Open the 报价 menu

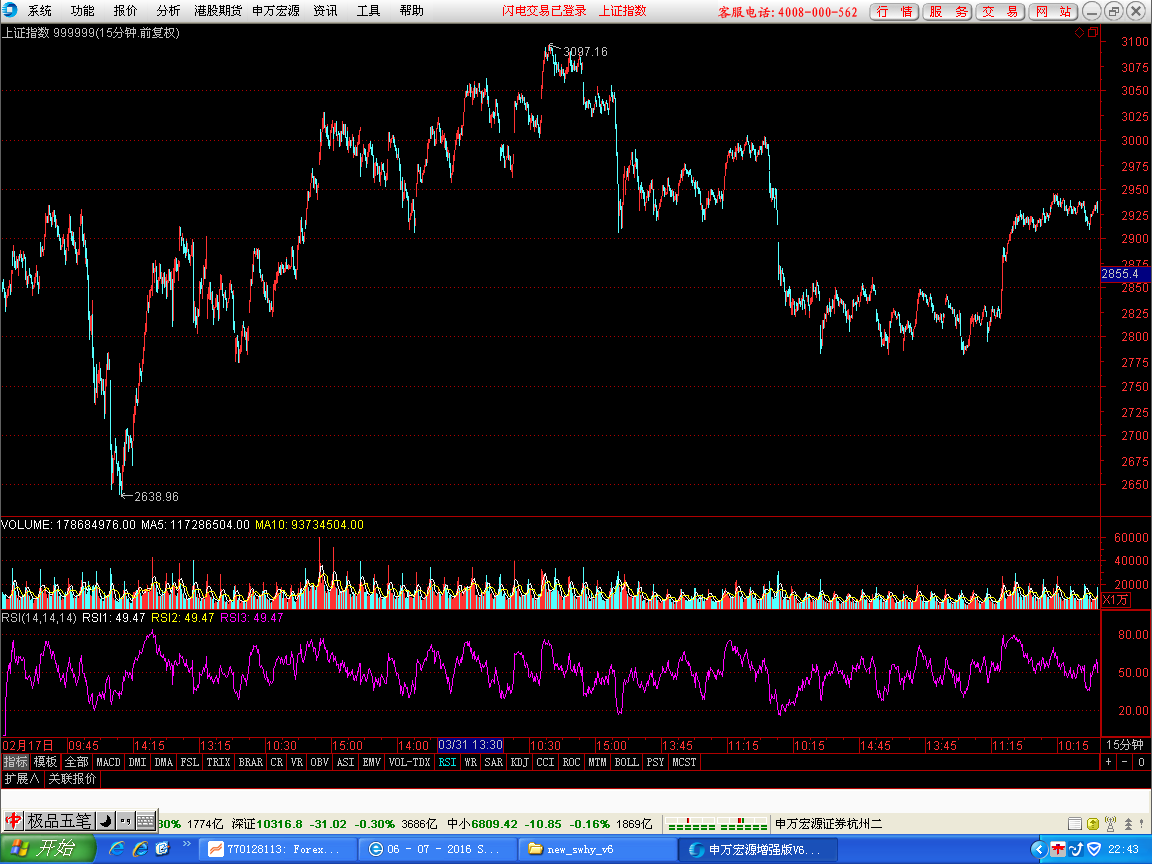coord(125,11)
